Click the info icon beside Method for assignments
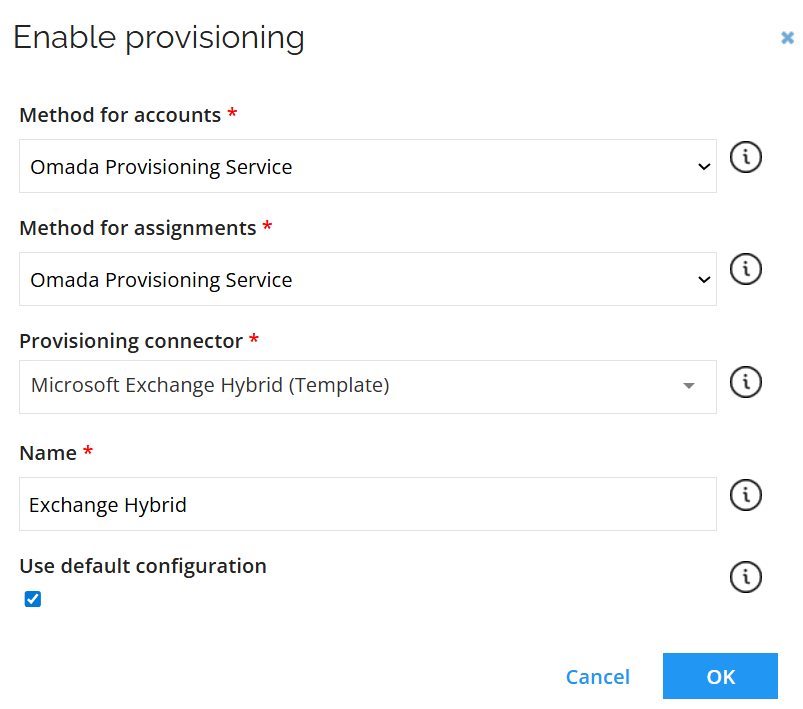 [745, 270]
